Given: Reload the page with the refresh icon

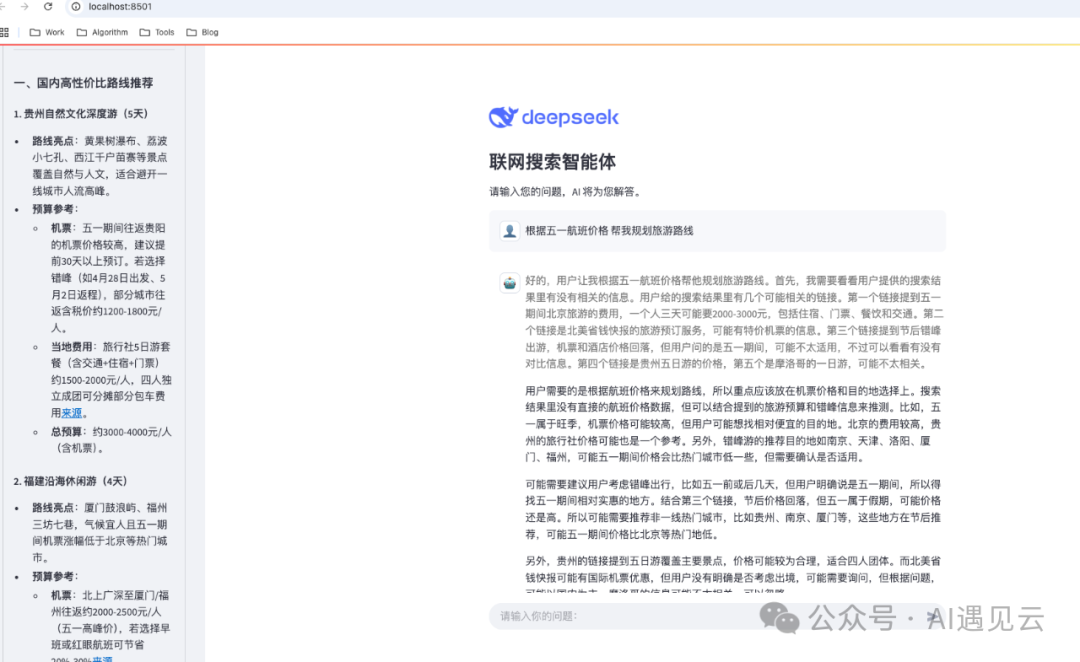Looking at the screenshot, I should pyautogui.click(x=48, y=6).
